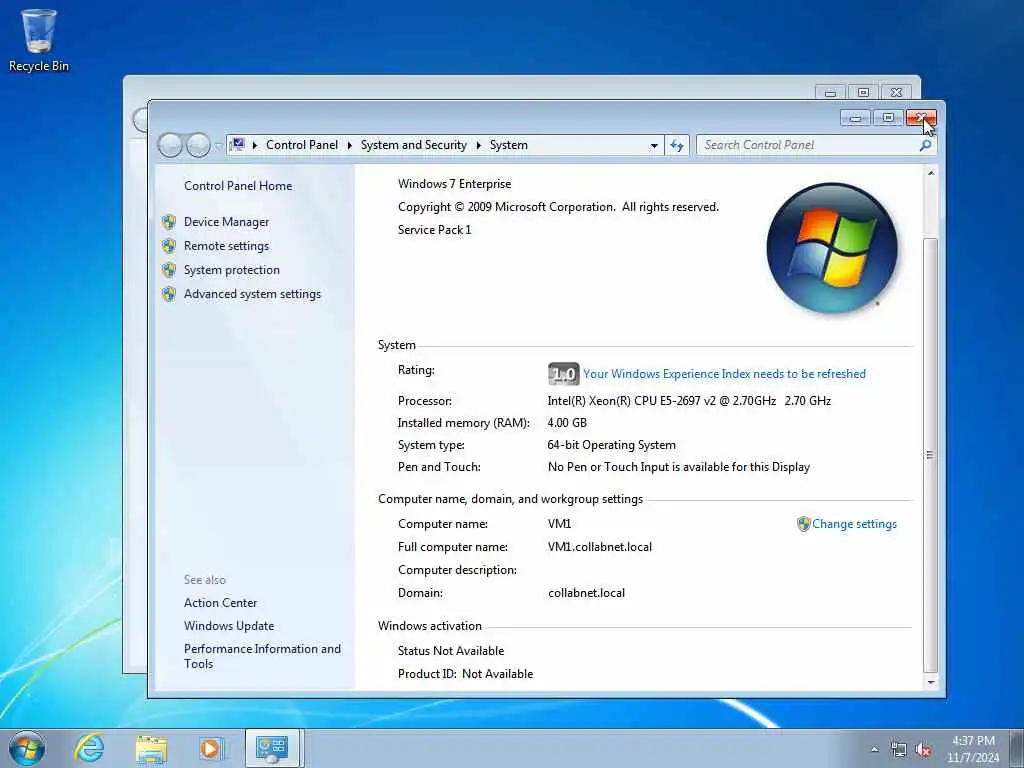Expand arrow before Control Panel breadcrumb
Screen dimensions: 1024x768
(255, 145)
